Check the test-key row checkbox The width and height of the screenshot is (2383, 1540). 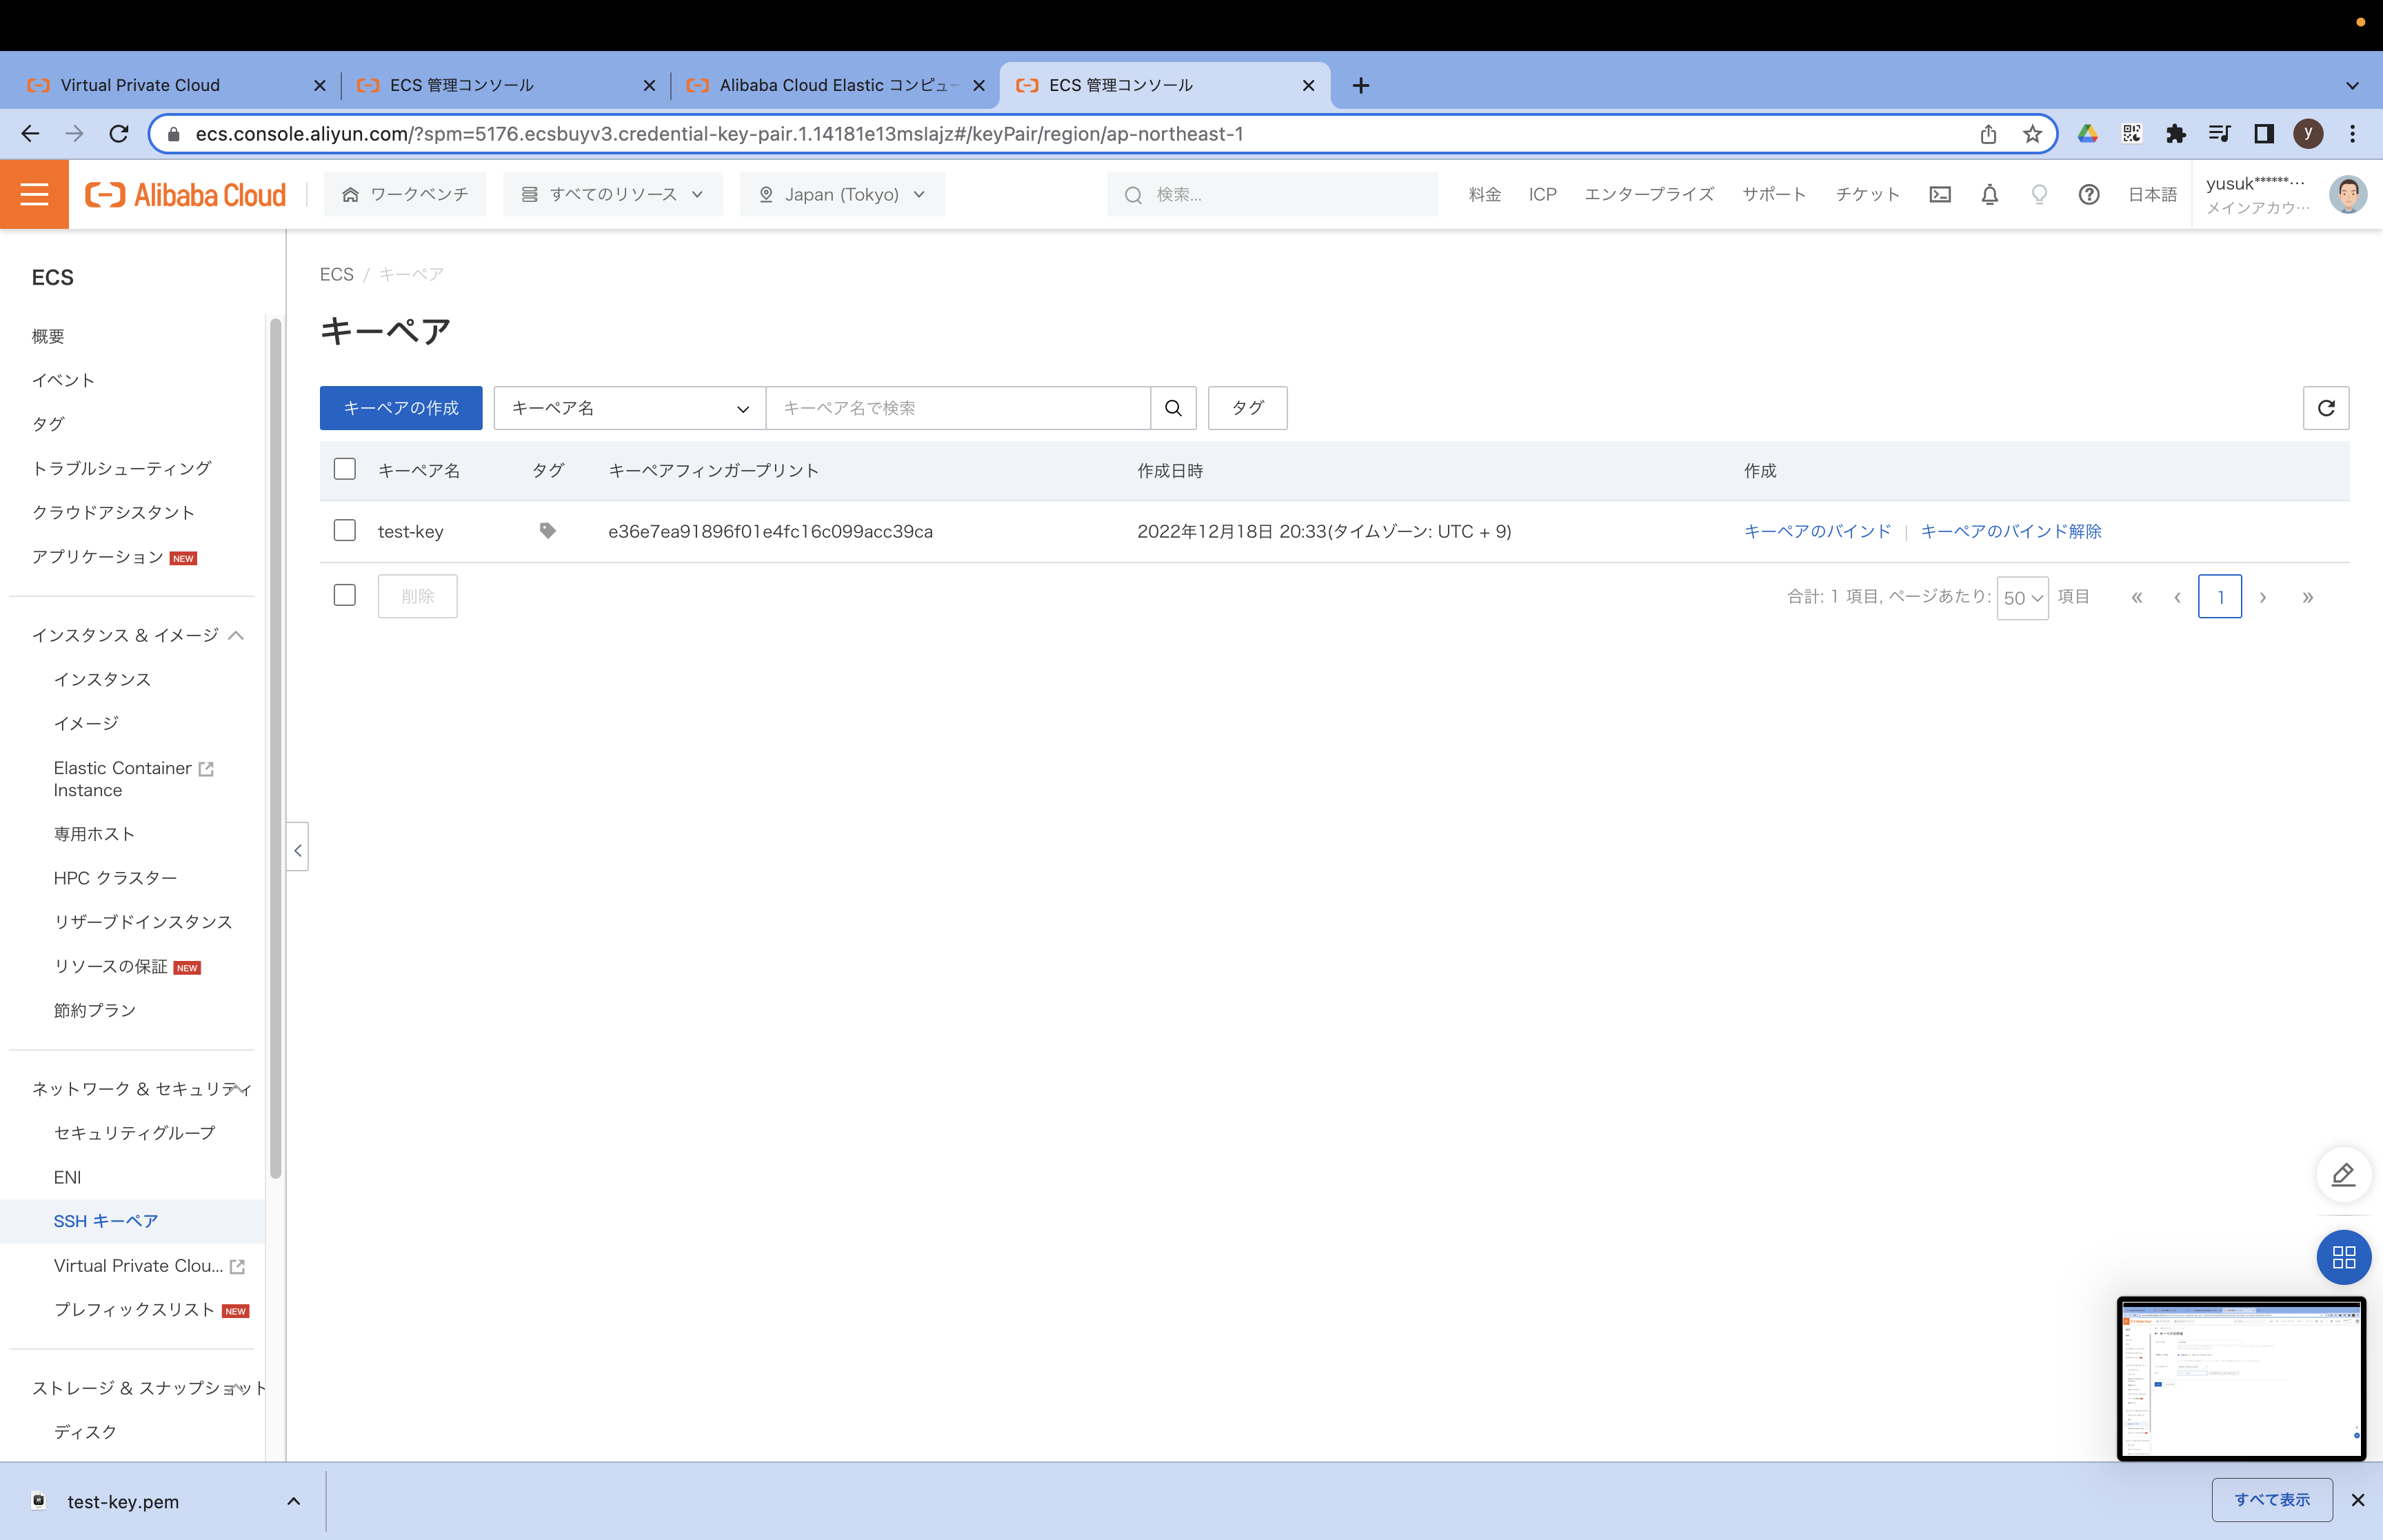(345, 530)
